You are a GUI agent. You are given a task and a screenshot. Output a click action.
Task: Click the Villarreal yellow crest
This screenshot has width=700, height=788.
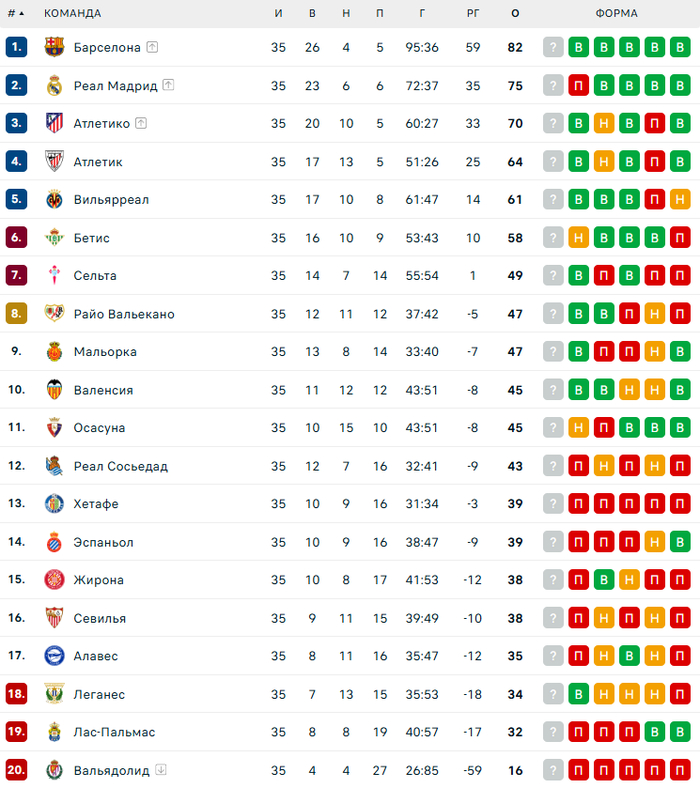[x=54, y=200]
